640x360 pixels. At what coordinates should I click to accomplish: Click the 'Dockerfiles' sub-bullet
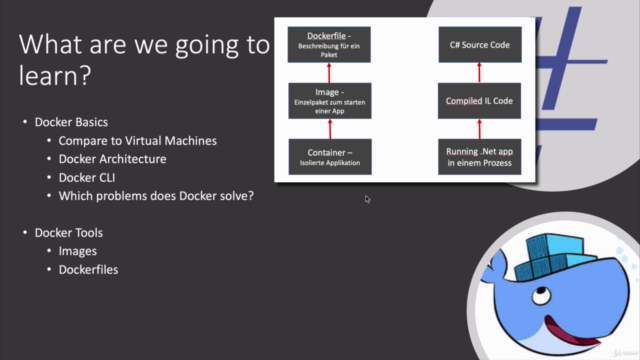[88, 270]
